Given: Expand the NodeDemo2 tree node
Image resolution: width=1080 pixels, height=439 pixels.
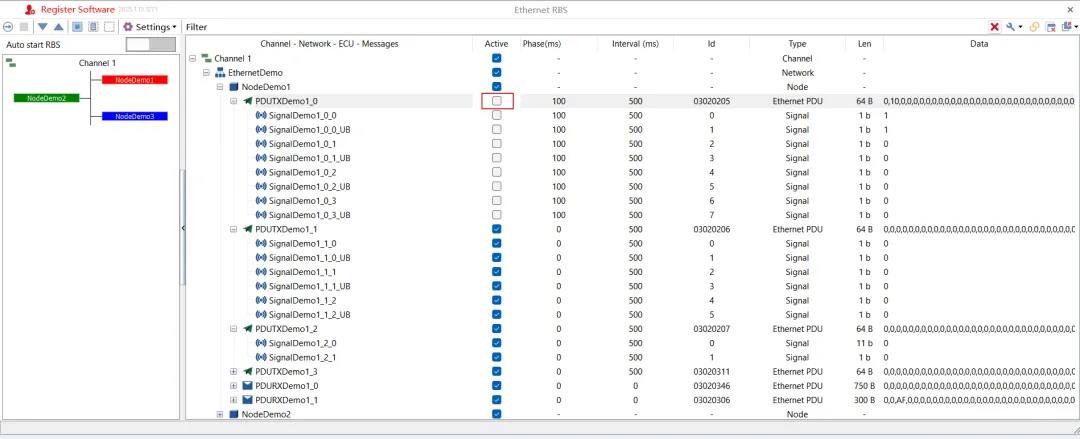Looking at the screenshot, I should pos(220,414).
